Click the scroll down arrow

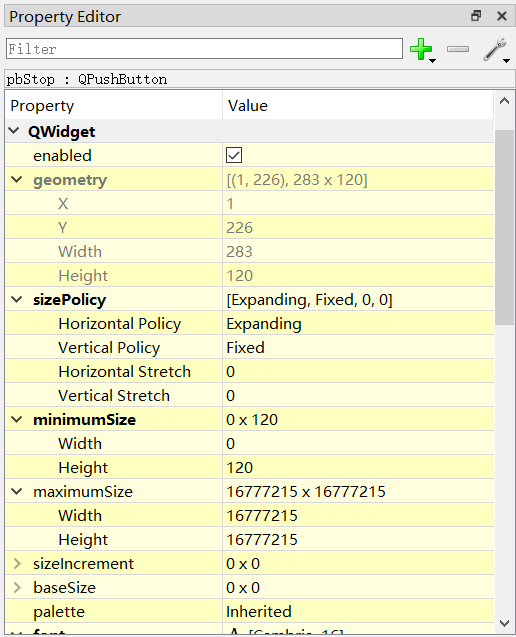coord(504,623)
